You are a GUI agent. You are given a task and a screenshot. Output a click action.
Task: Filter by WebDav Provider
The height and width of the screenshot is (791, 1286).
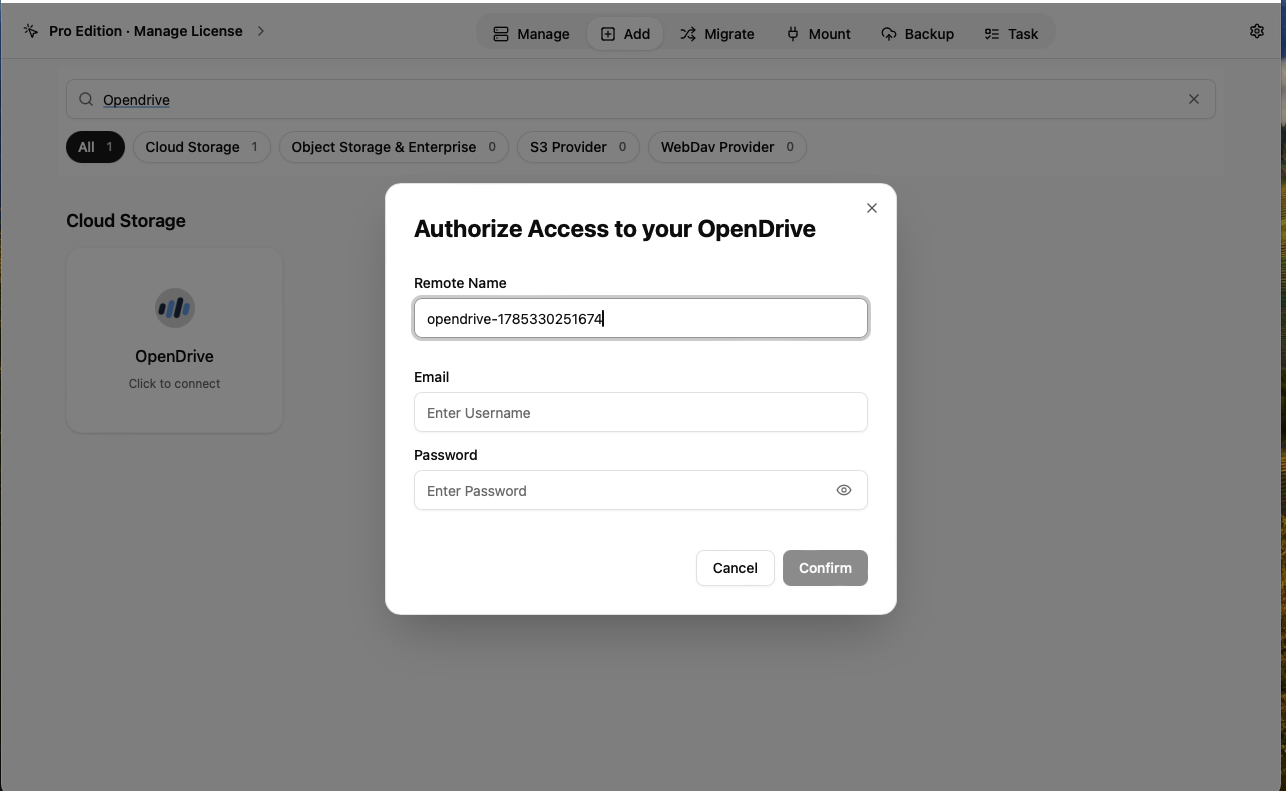coord(727,147)
